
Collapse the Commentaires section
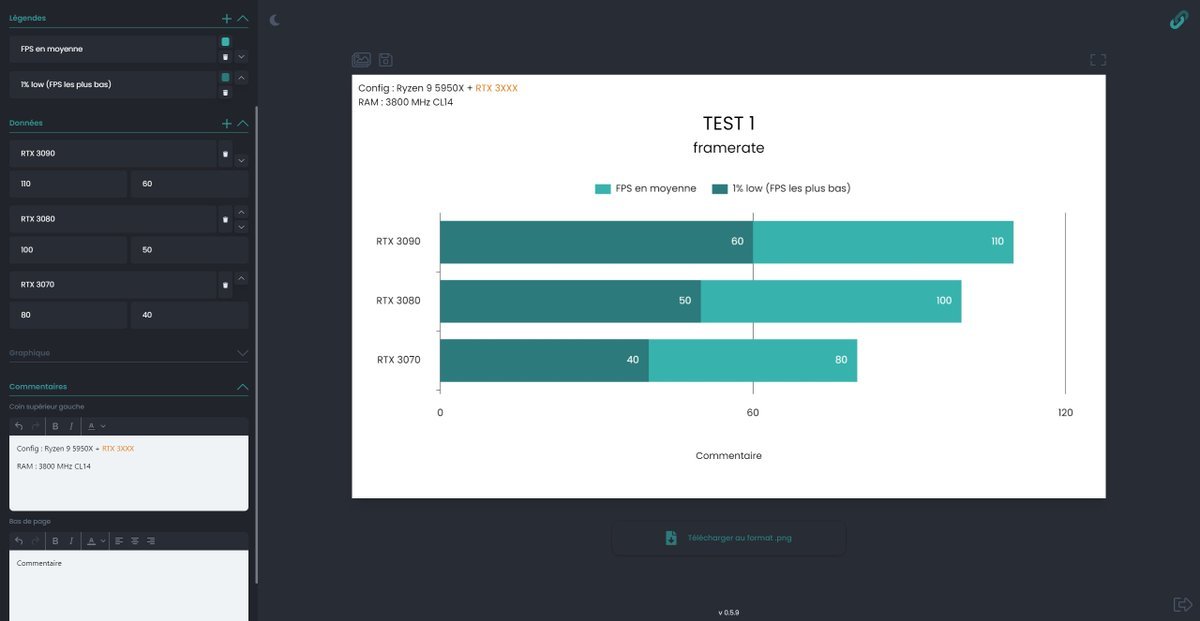click(x=242, y=386)
